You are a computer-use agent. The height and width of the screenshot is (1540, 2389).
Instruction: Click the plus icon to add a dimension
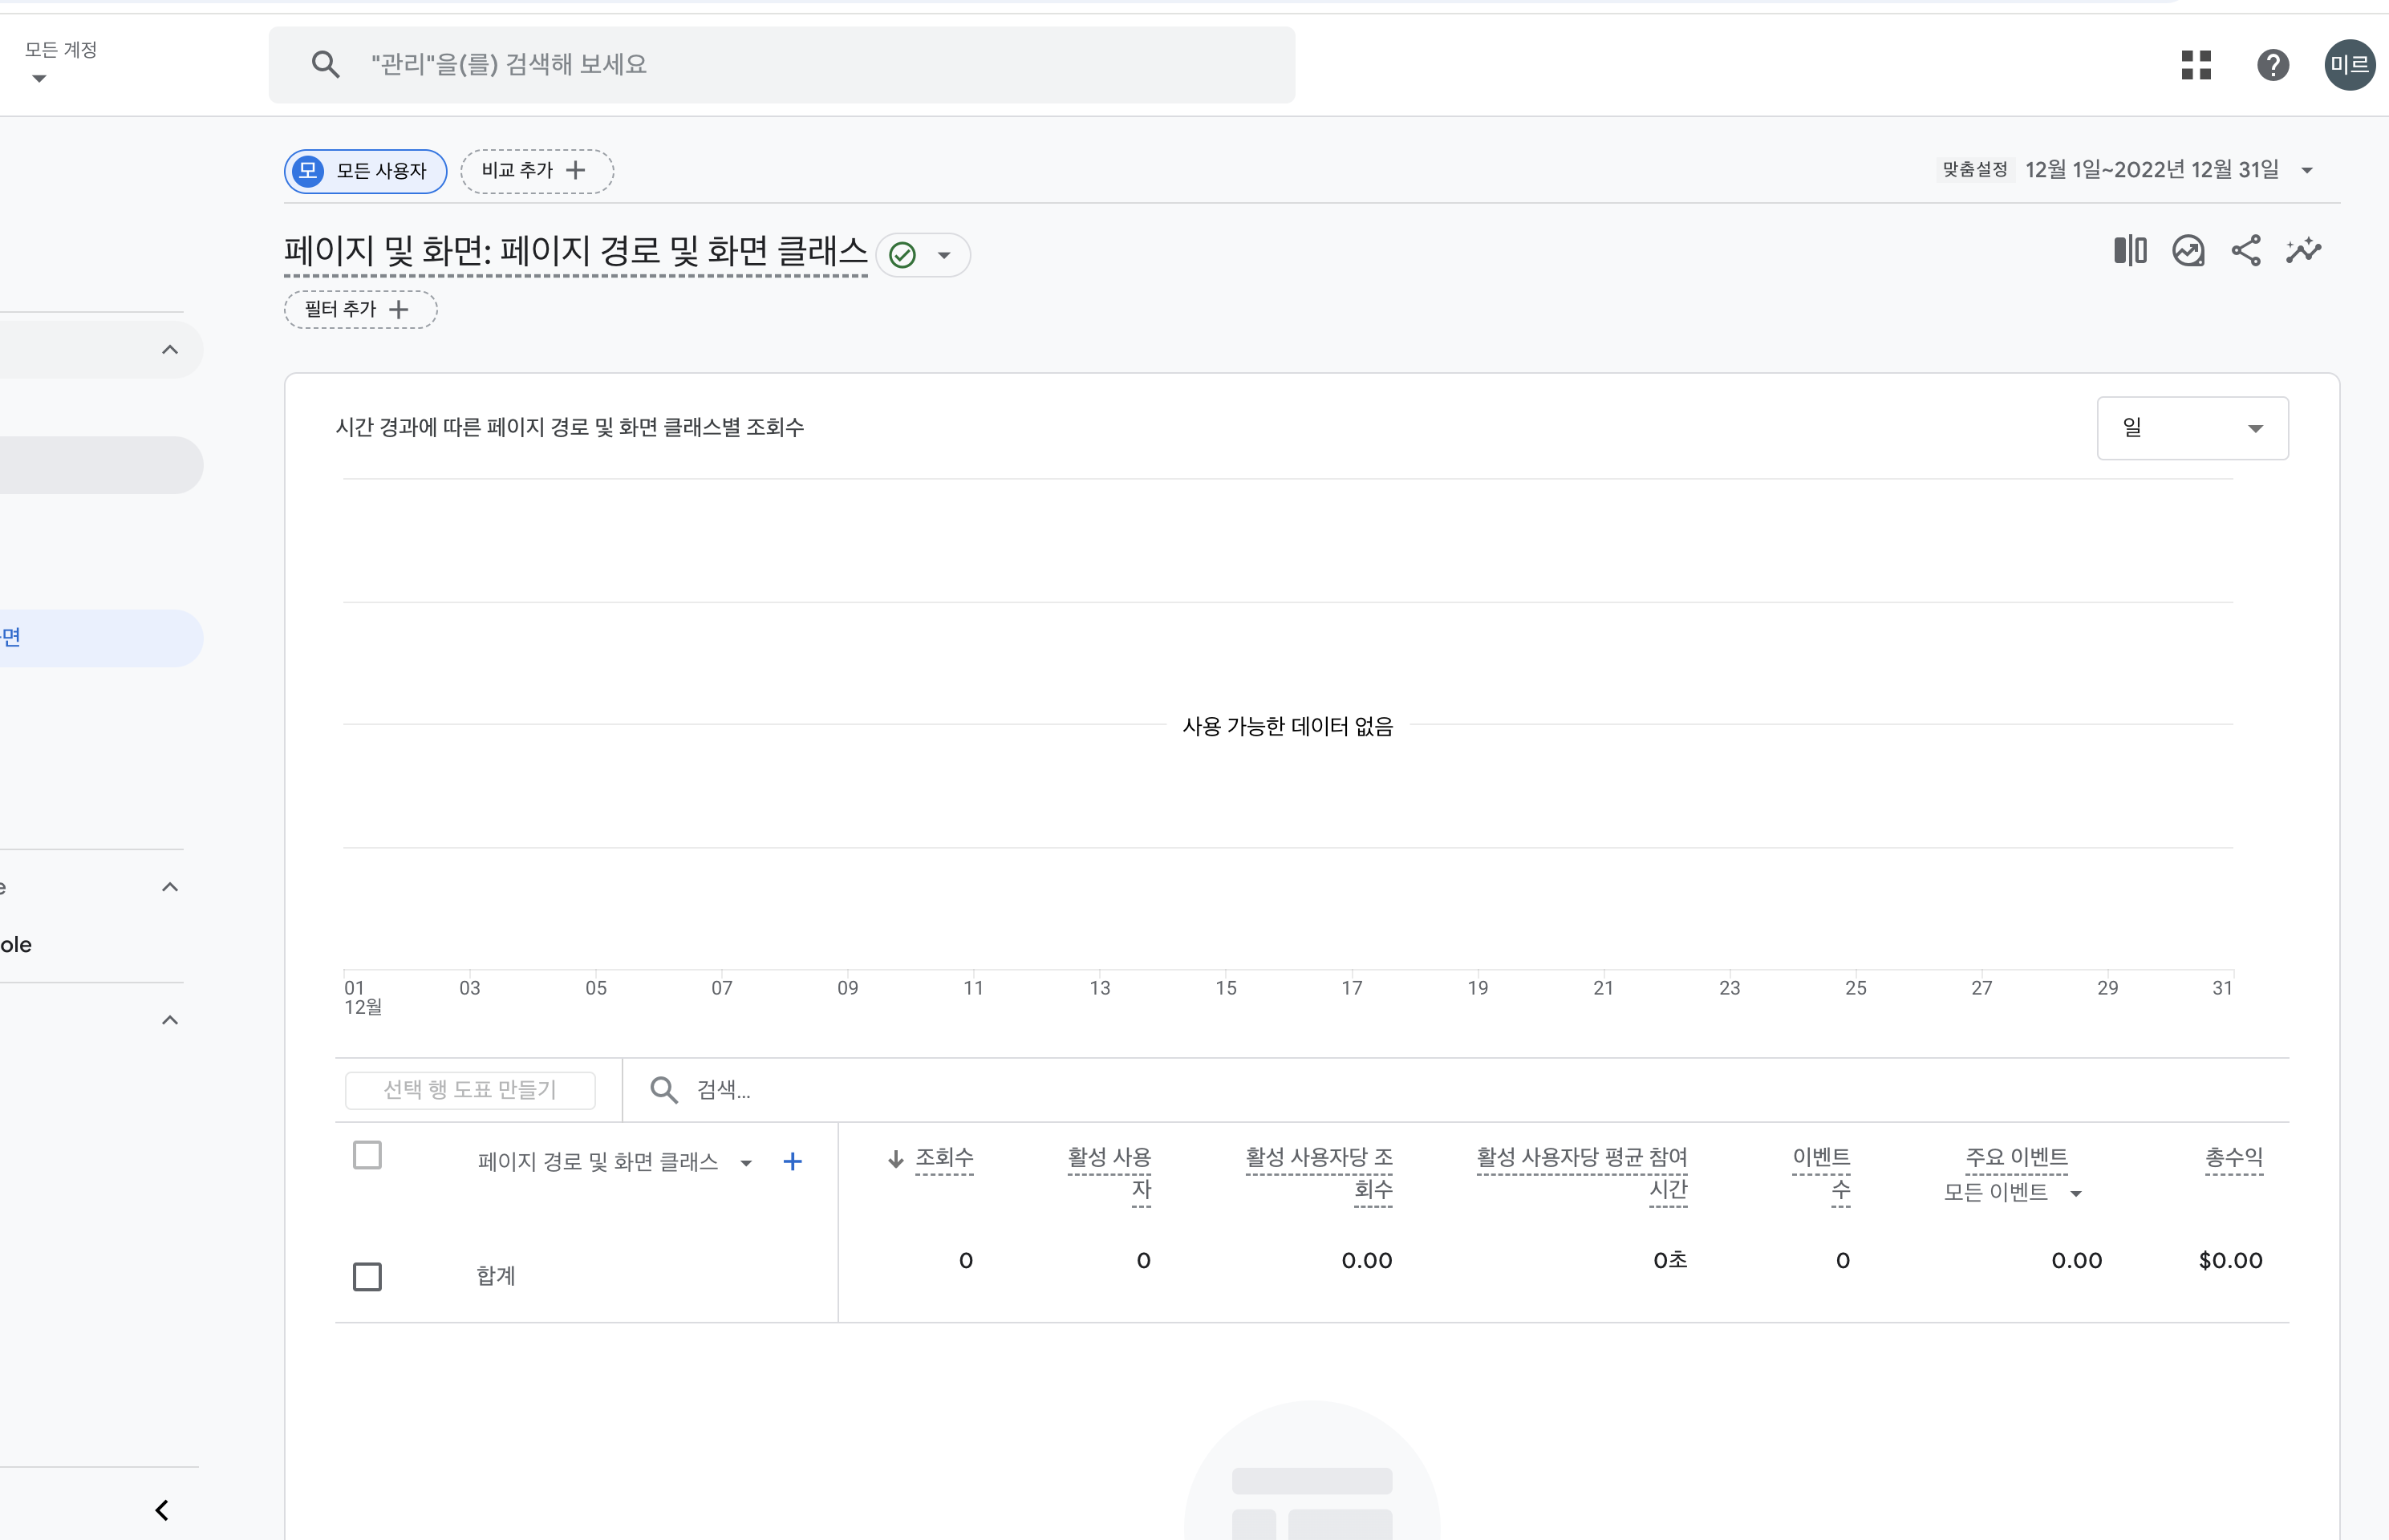pos(793,1161)
